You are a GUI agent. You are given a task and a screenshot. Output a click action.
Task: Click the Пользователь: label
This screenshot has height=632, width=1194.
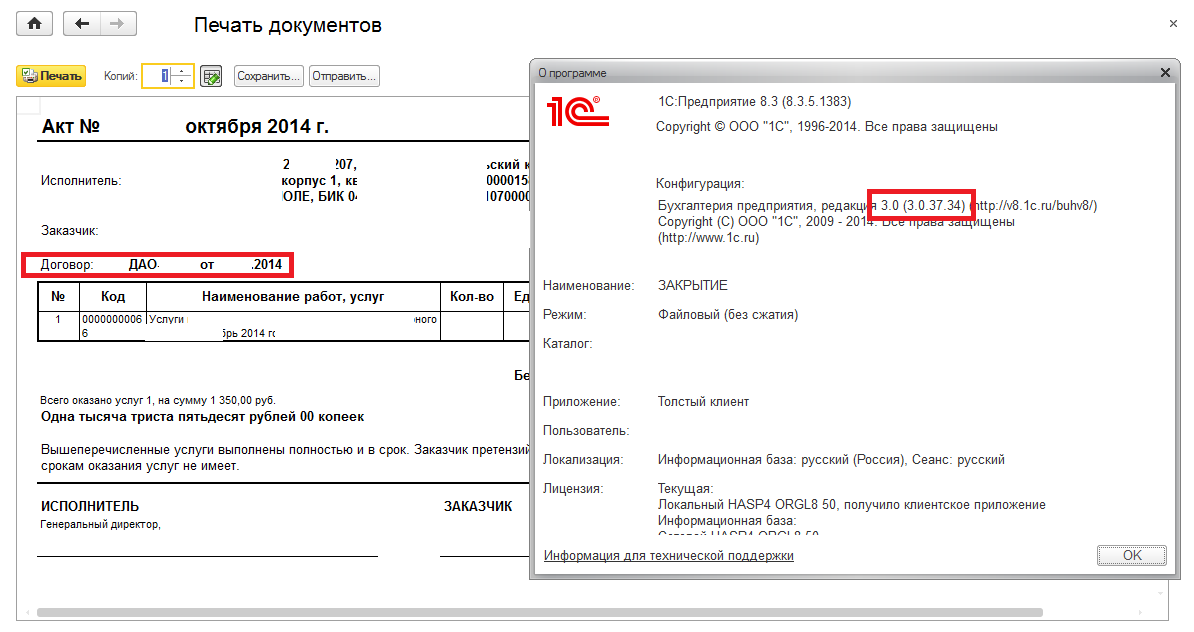(x=586, y=431)
